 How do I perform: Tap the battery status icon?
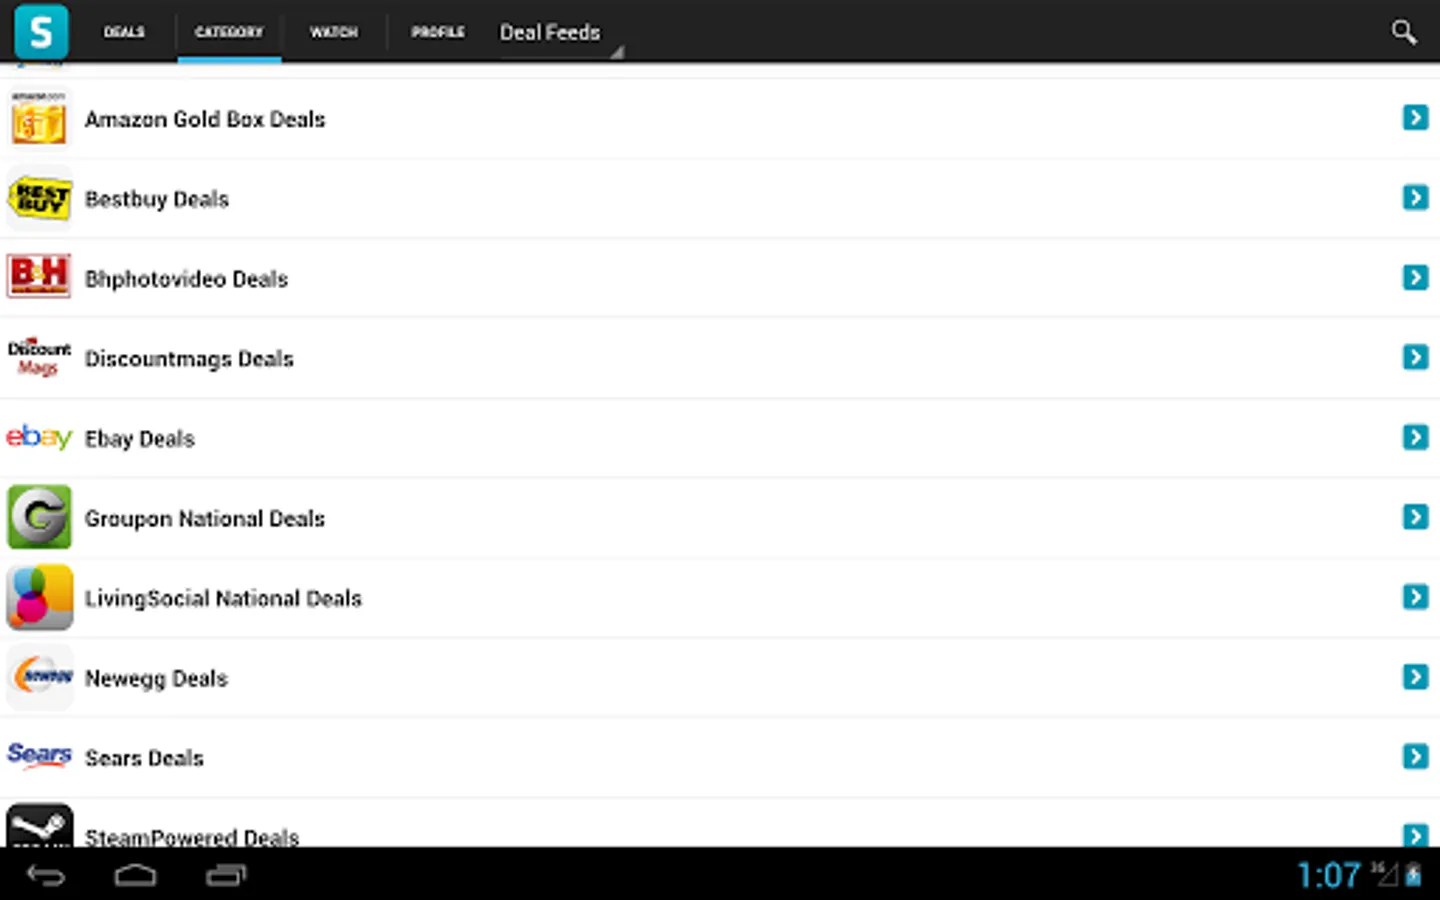click(1413, 874)
